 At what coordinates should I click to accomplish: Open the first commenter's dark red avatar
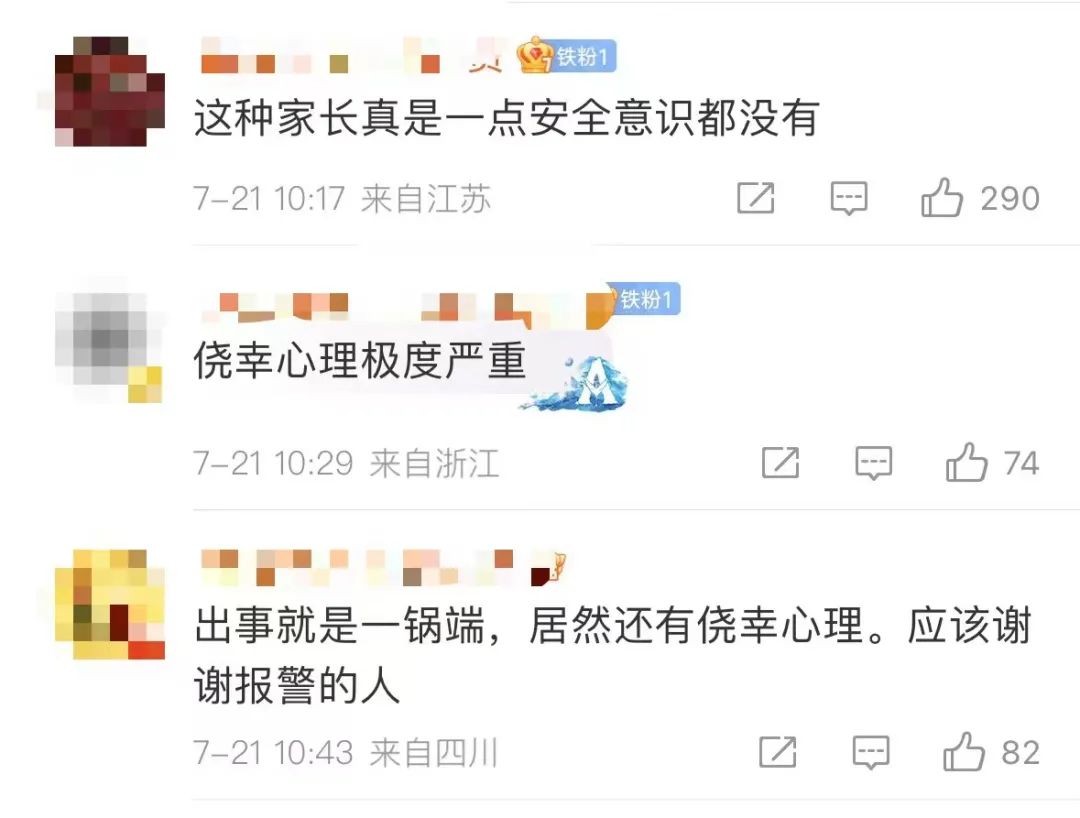[110, 92]
